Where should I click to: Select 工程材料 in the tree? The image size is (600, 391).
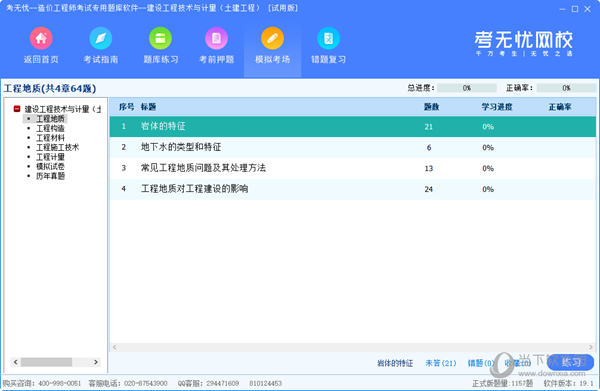pyautogui.click(x=50, y=138)
